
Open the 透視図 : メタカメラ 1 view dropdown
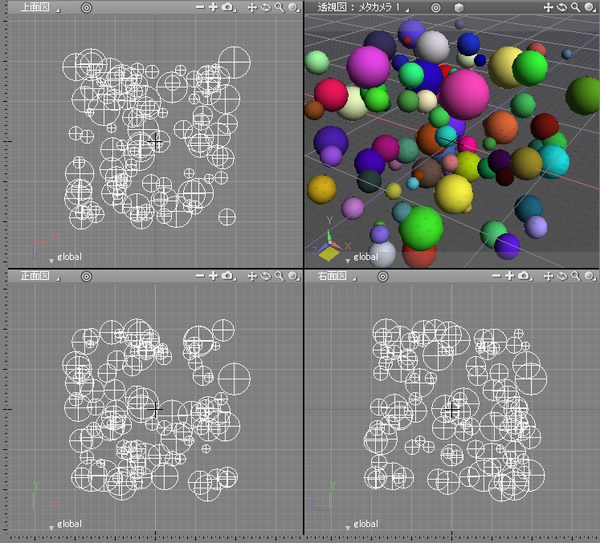[x=363, y=8]
